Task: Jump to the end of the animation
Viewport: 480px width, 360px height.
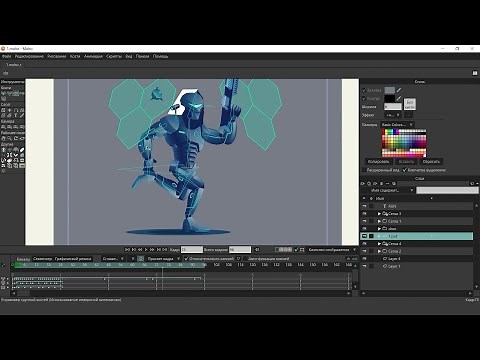Action: (165, 249)
